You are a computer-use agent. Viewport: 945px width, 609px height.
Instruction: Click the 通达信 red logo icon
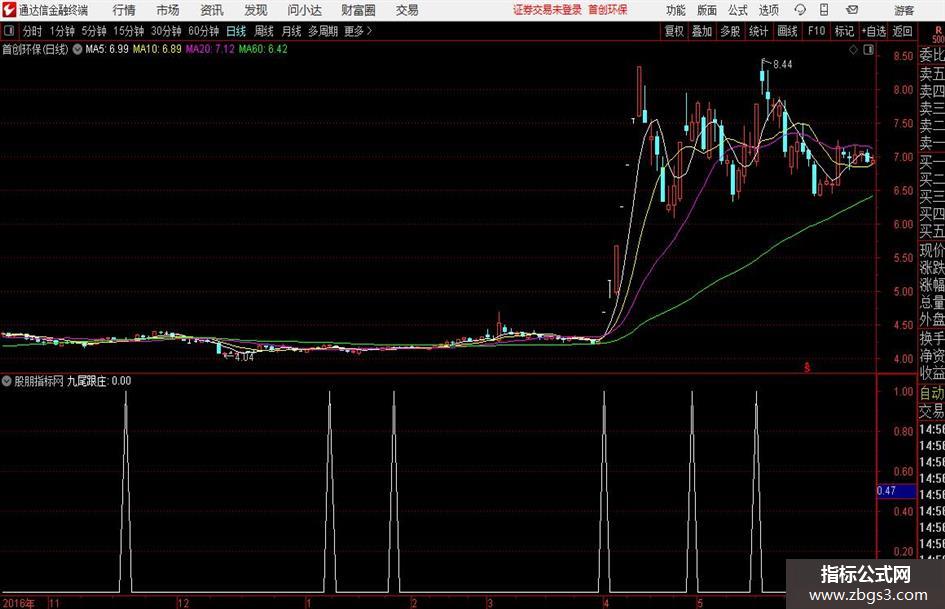click(x=8, y=10)
